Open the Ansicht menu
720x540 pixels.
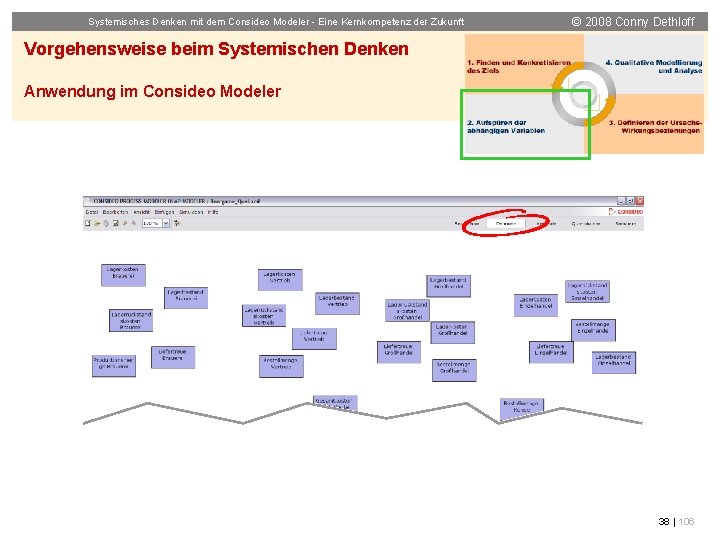pyautogui.click(x=141, y=212)
